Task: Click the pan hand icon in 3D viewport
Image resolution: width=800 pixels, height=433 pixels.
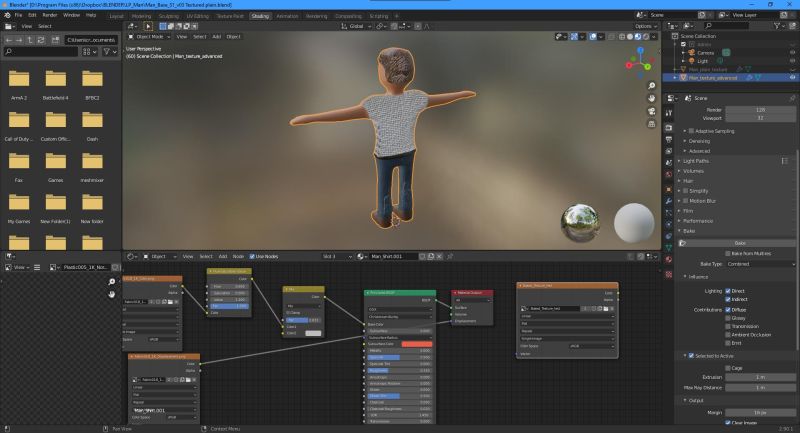Action: [x=652, y=98]
